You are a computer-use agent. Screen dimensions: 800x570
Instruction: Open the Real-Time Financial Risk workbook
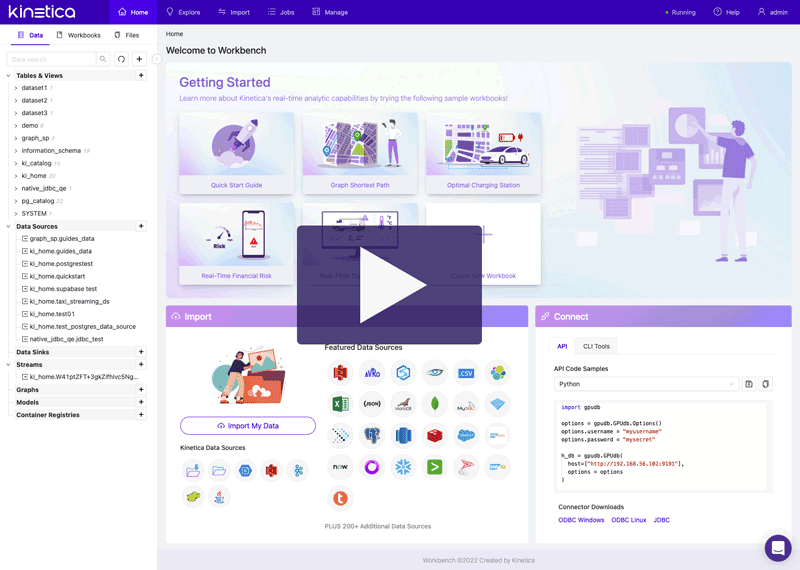tap(237, 244)
